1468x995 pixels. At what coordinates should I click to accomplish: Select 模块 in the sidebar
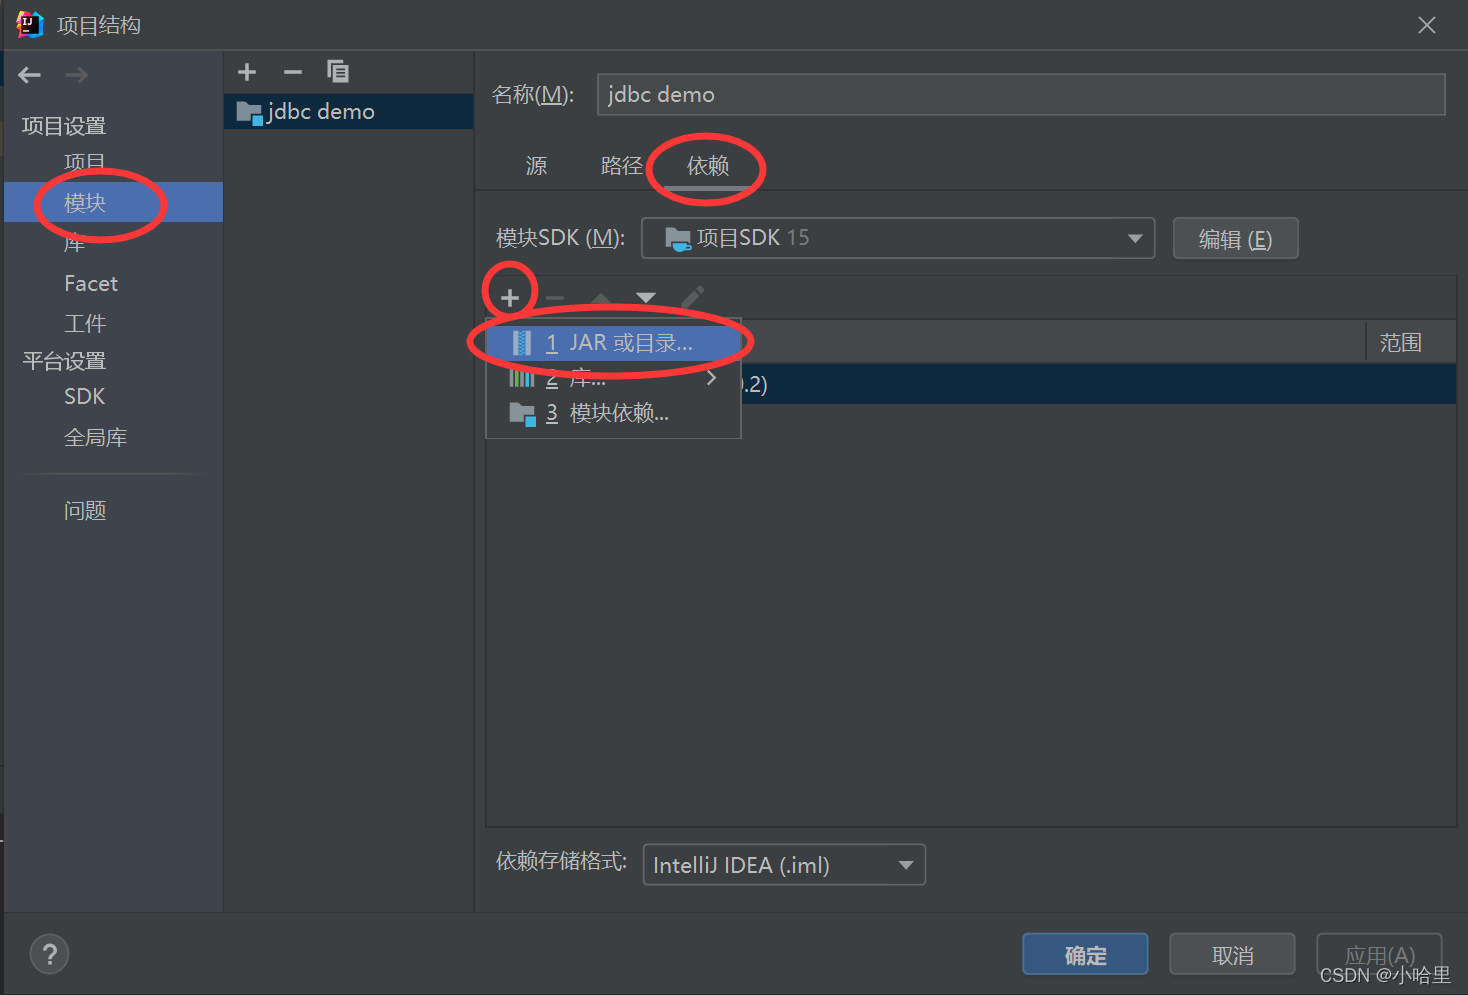coord(113,202)
